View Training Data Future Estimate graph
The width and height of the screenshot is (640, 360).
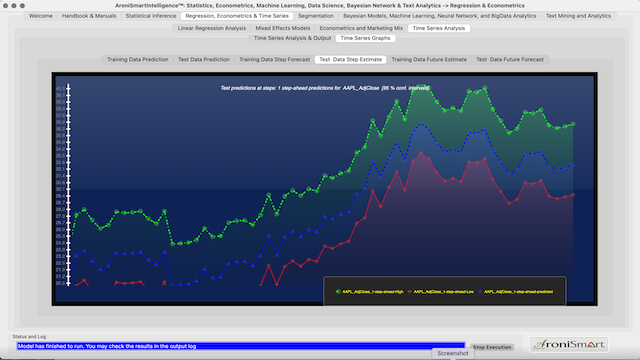[x=429, y=60]
